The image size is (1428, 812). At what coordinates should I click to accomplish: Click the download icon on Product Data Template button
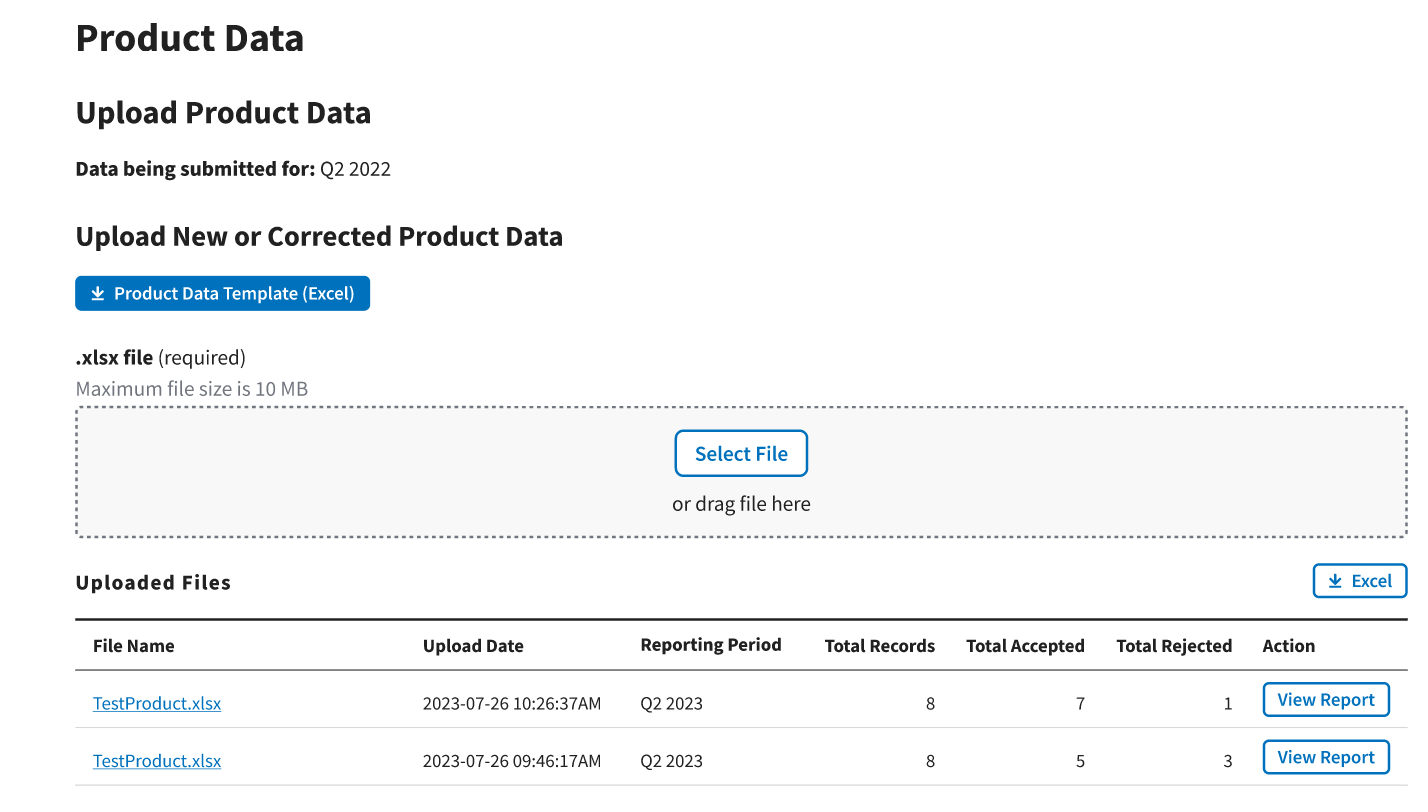[98, 294]
